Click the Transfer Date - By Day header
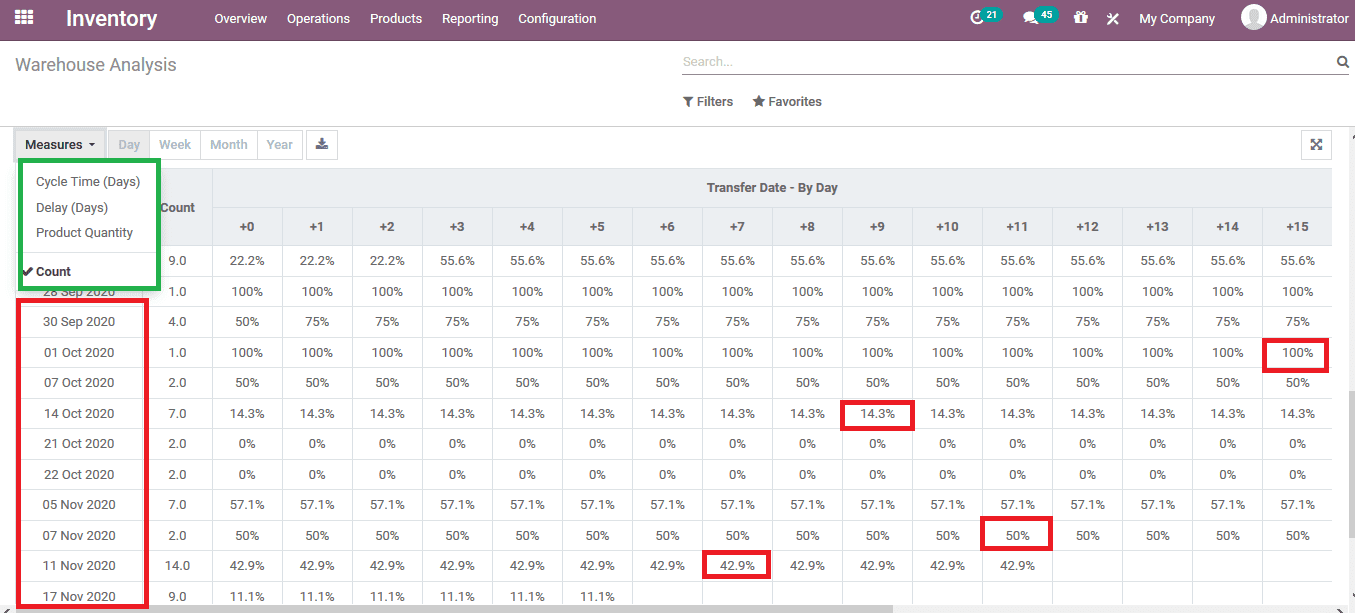 tap(772, 188)
